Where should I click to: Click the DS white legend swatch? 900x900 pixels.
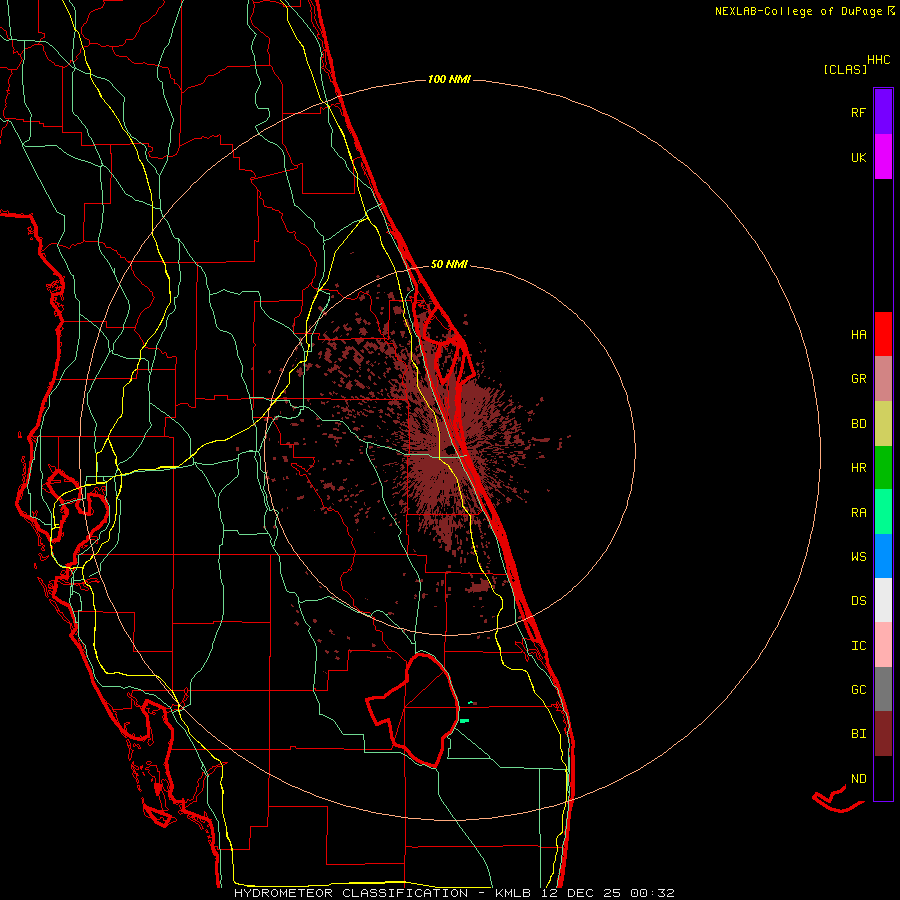coord(883,600)
